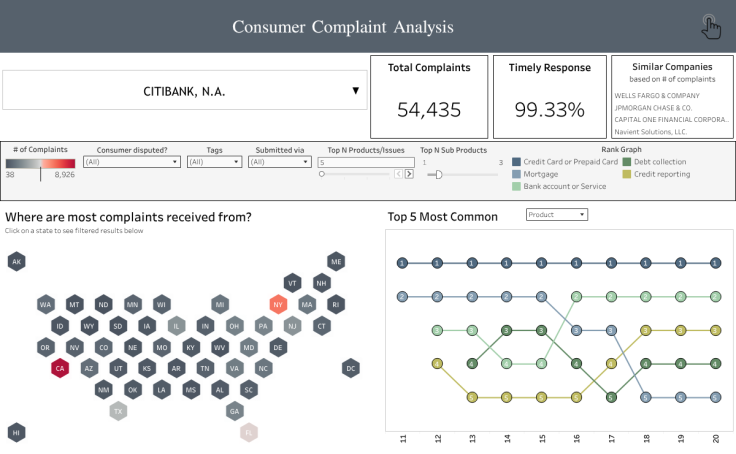Select the DC hexagon on map
Viewport: 736px width, 454px height.
click(x=351, y=368)
